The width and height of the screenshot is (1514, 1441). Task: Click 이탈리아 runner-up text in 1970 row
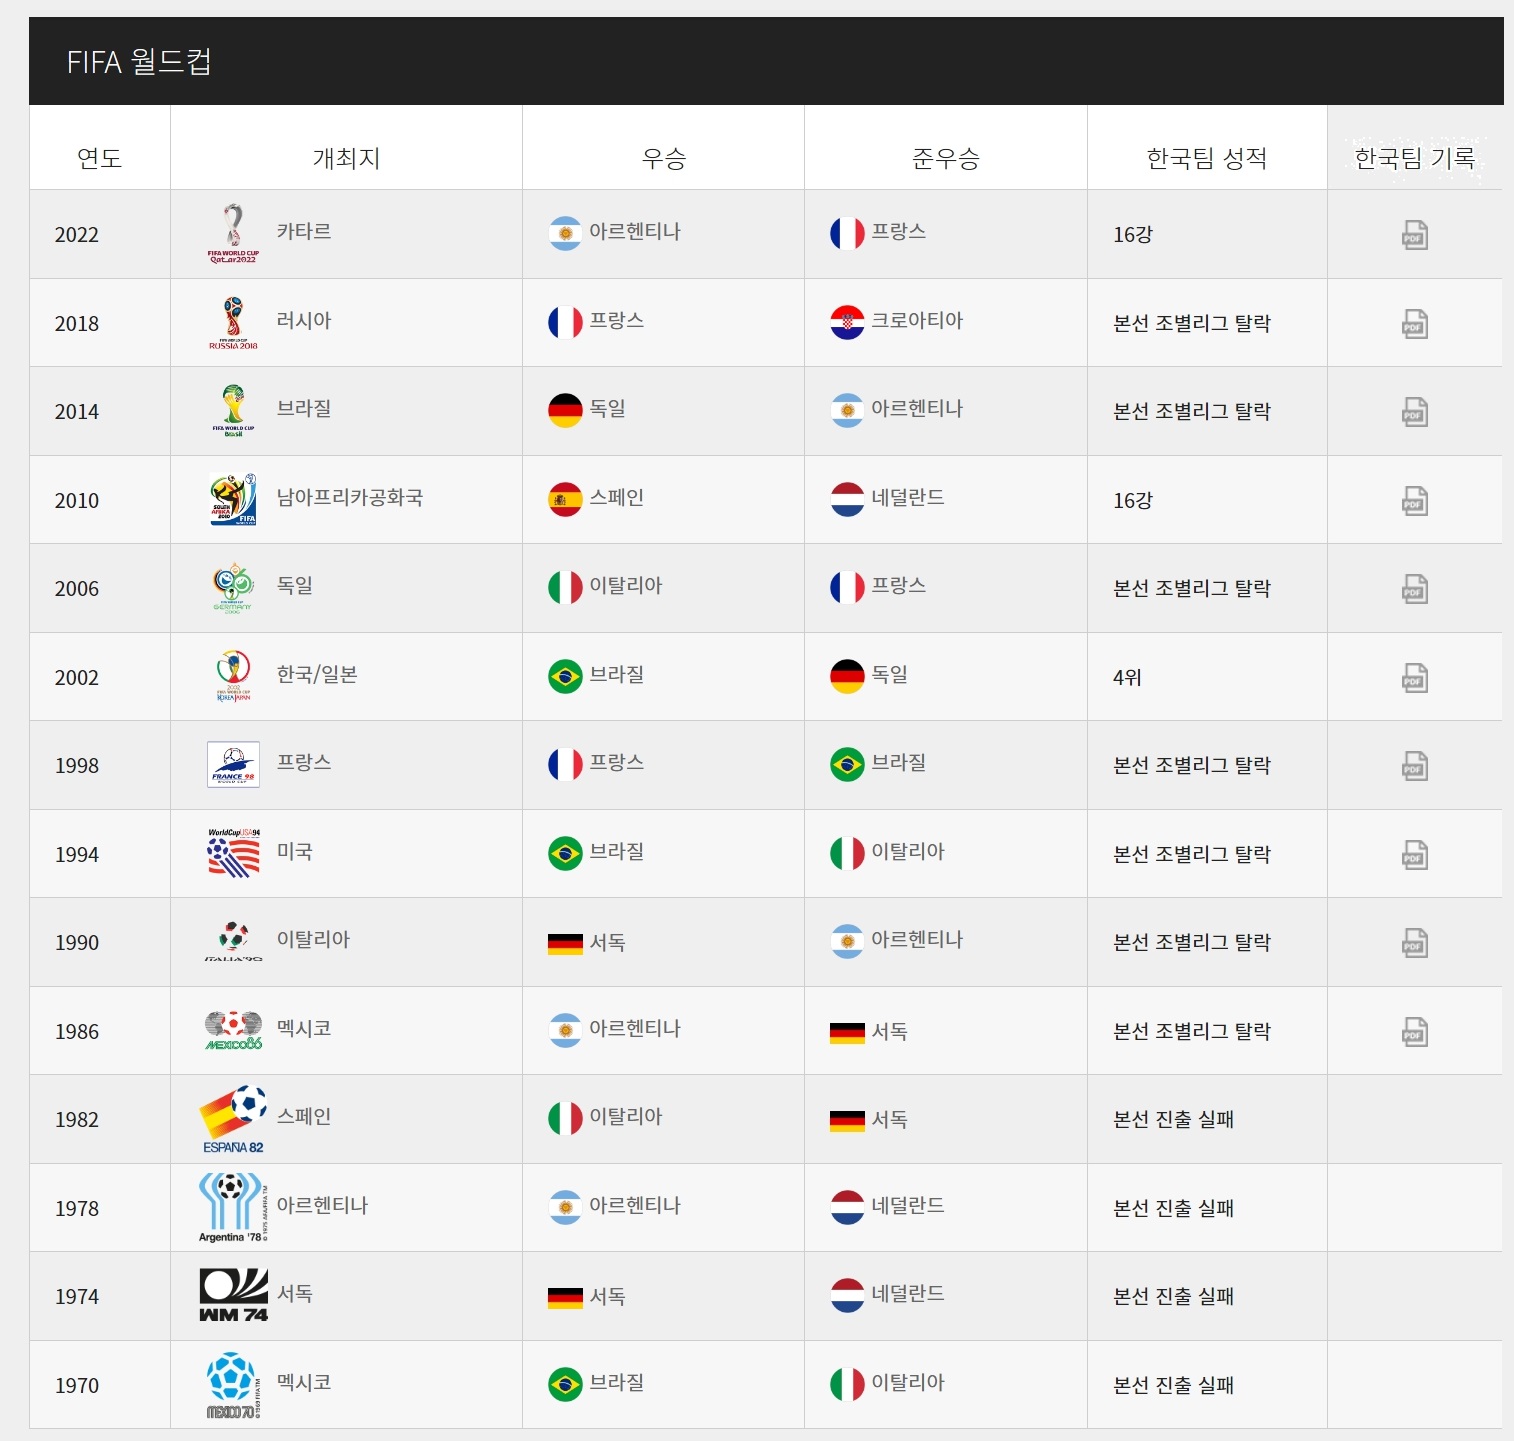click(x=908, y=1383)
